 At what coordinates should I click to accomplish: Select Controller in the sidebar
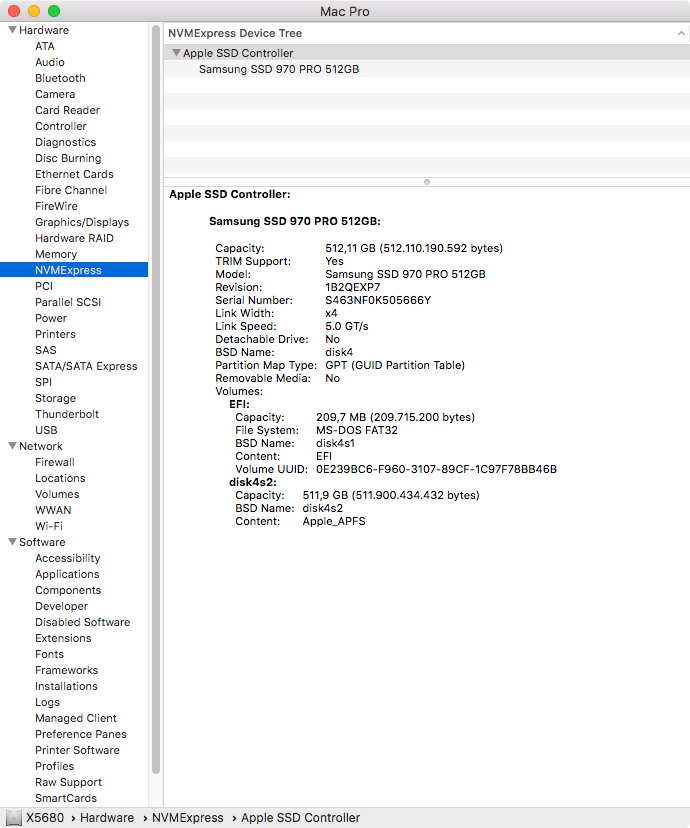[x=61, y=126]
